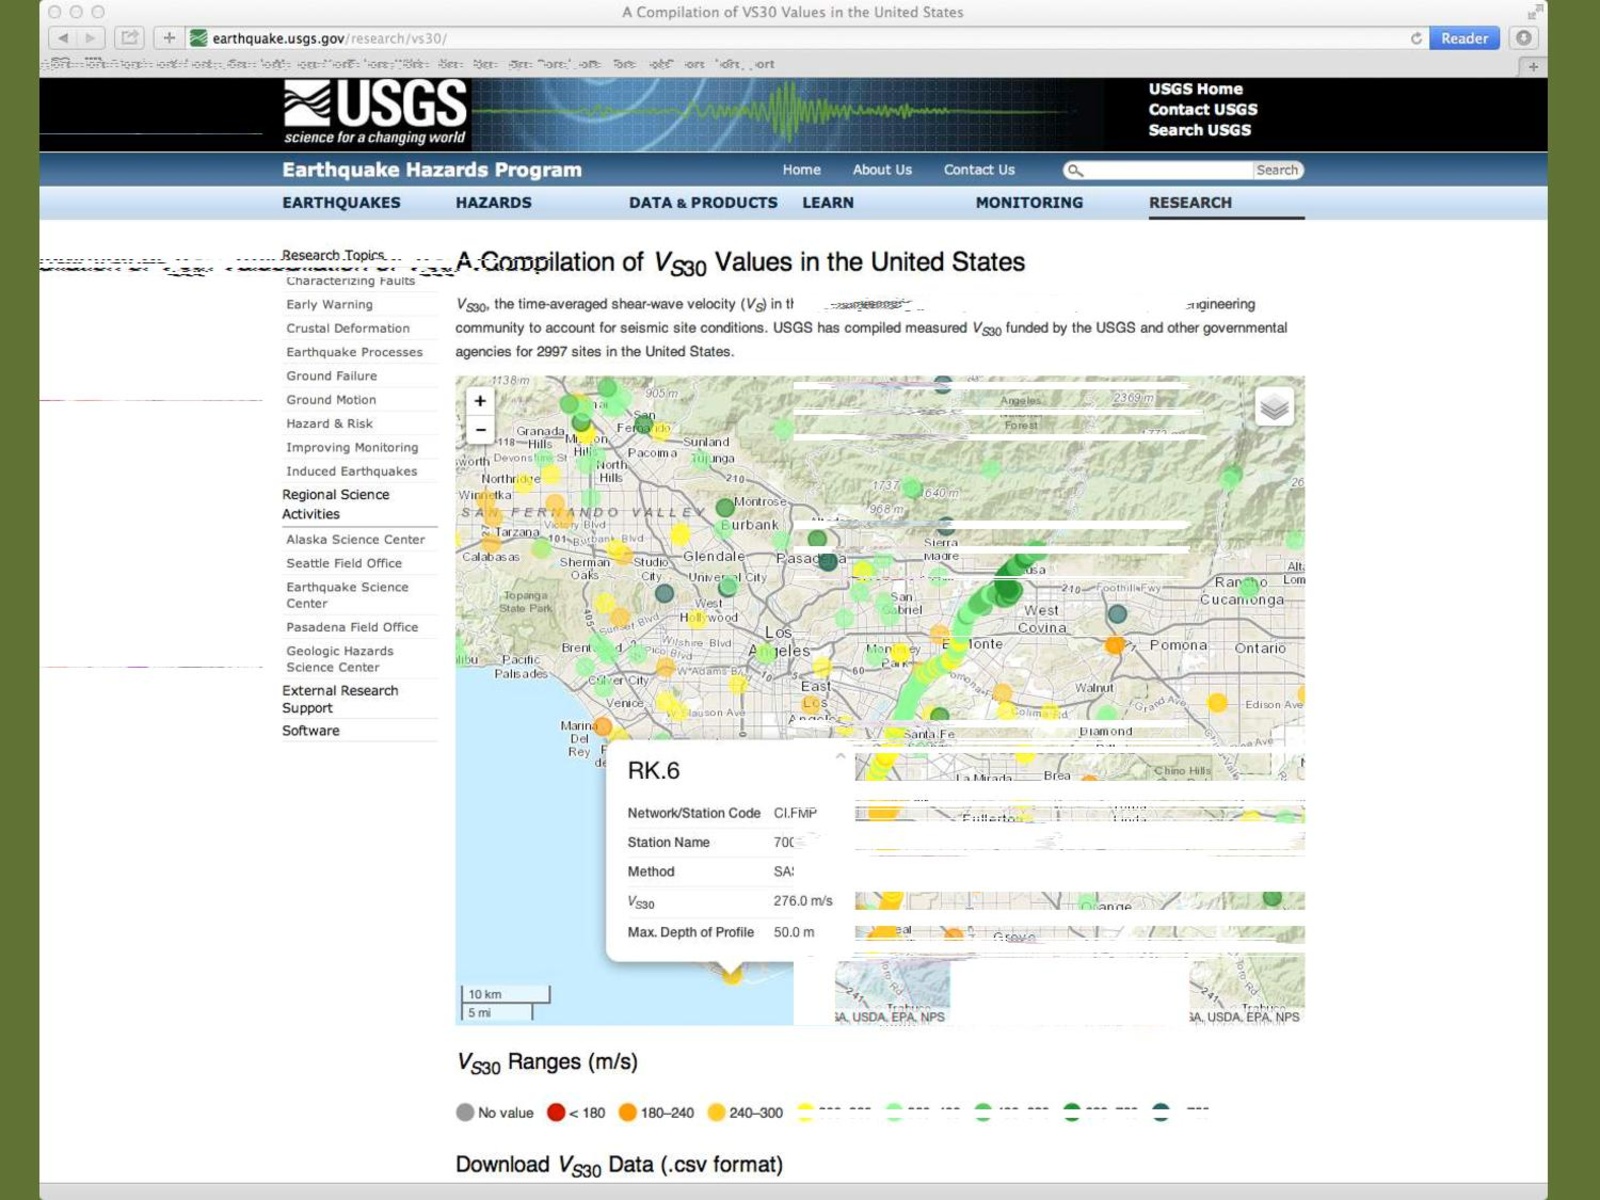
Task: Click the Safari forward arrow button
Action: point(90,38)
